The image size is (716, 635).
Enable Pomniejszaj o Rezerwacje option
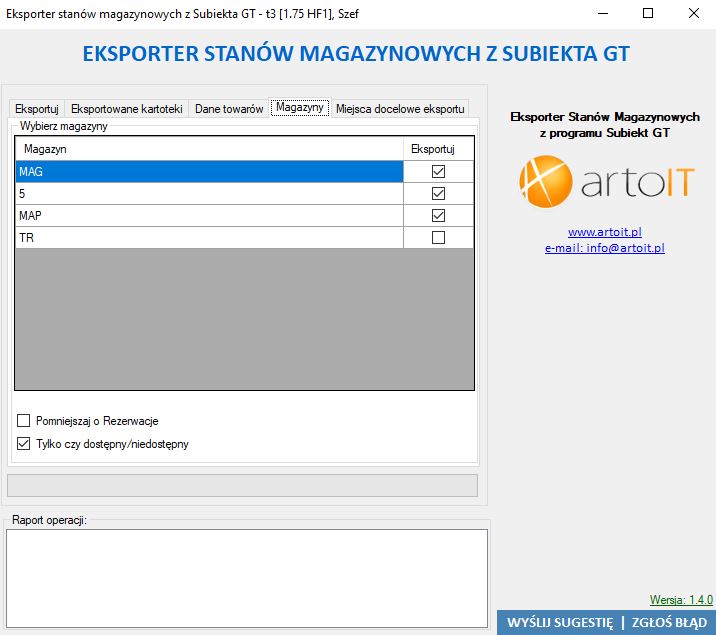click(x=24, y=421)
